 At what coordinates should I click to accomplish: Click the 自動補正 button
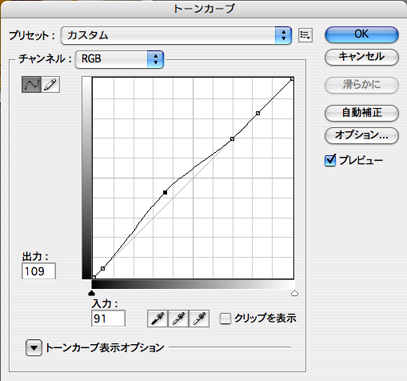click(362, 113)
